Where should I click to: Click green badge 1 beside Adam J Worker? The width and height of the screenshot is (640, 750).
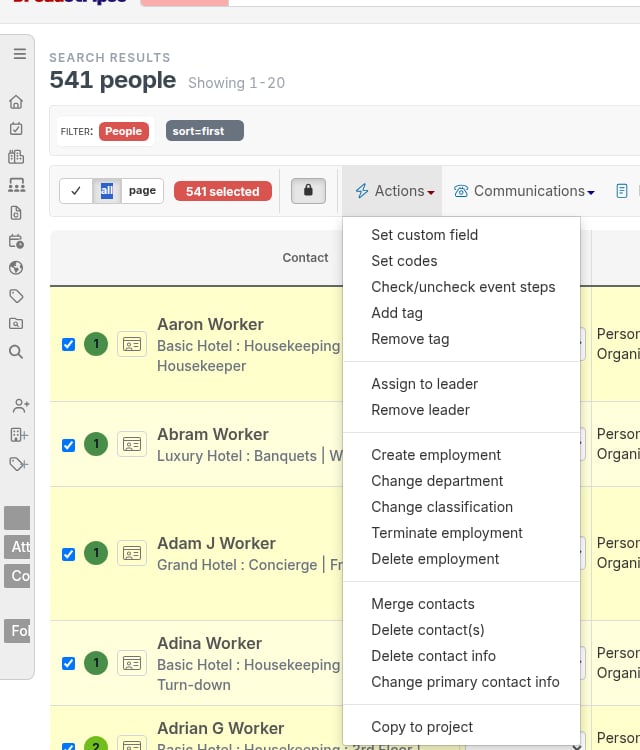96,553
